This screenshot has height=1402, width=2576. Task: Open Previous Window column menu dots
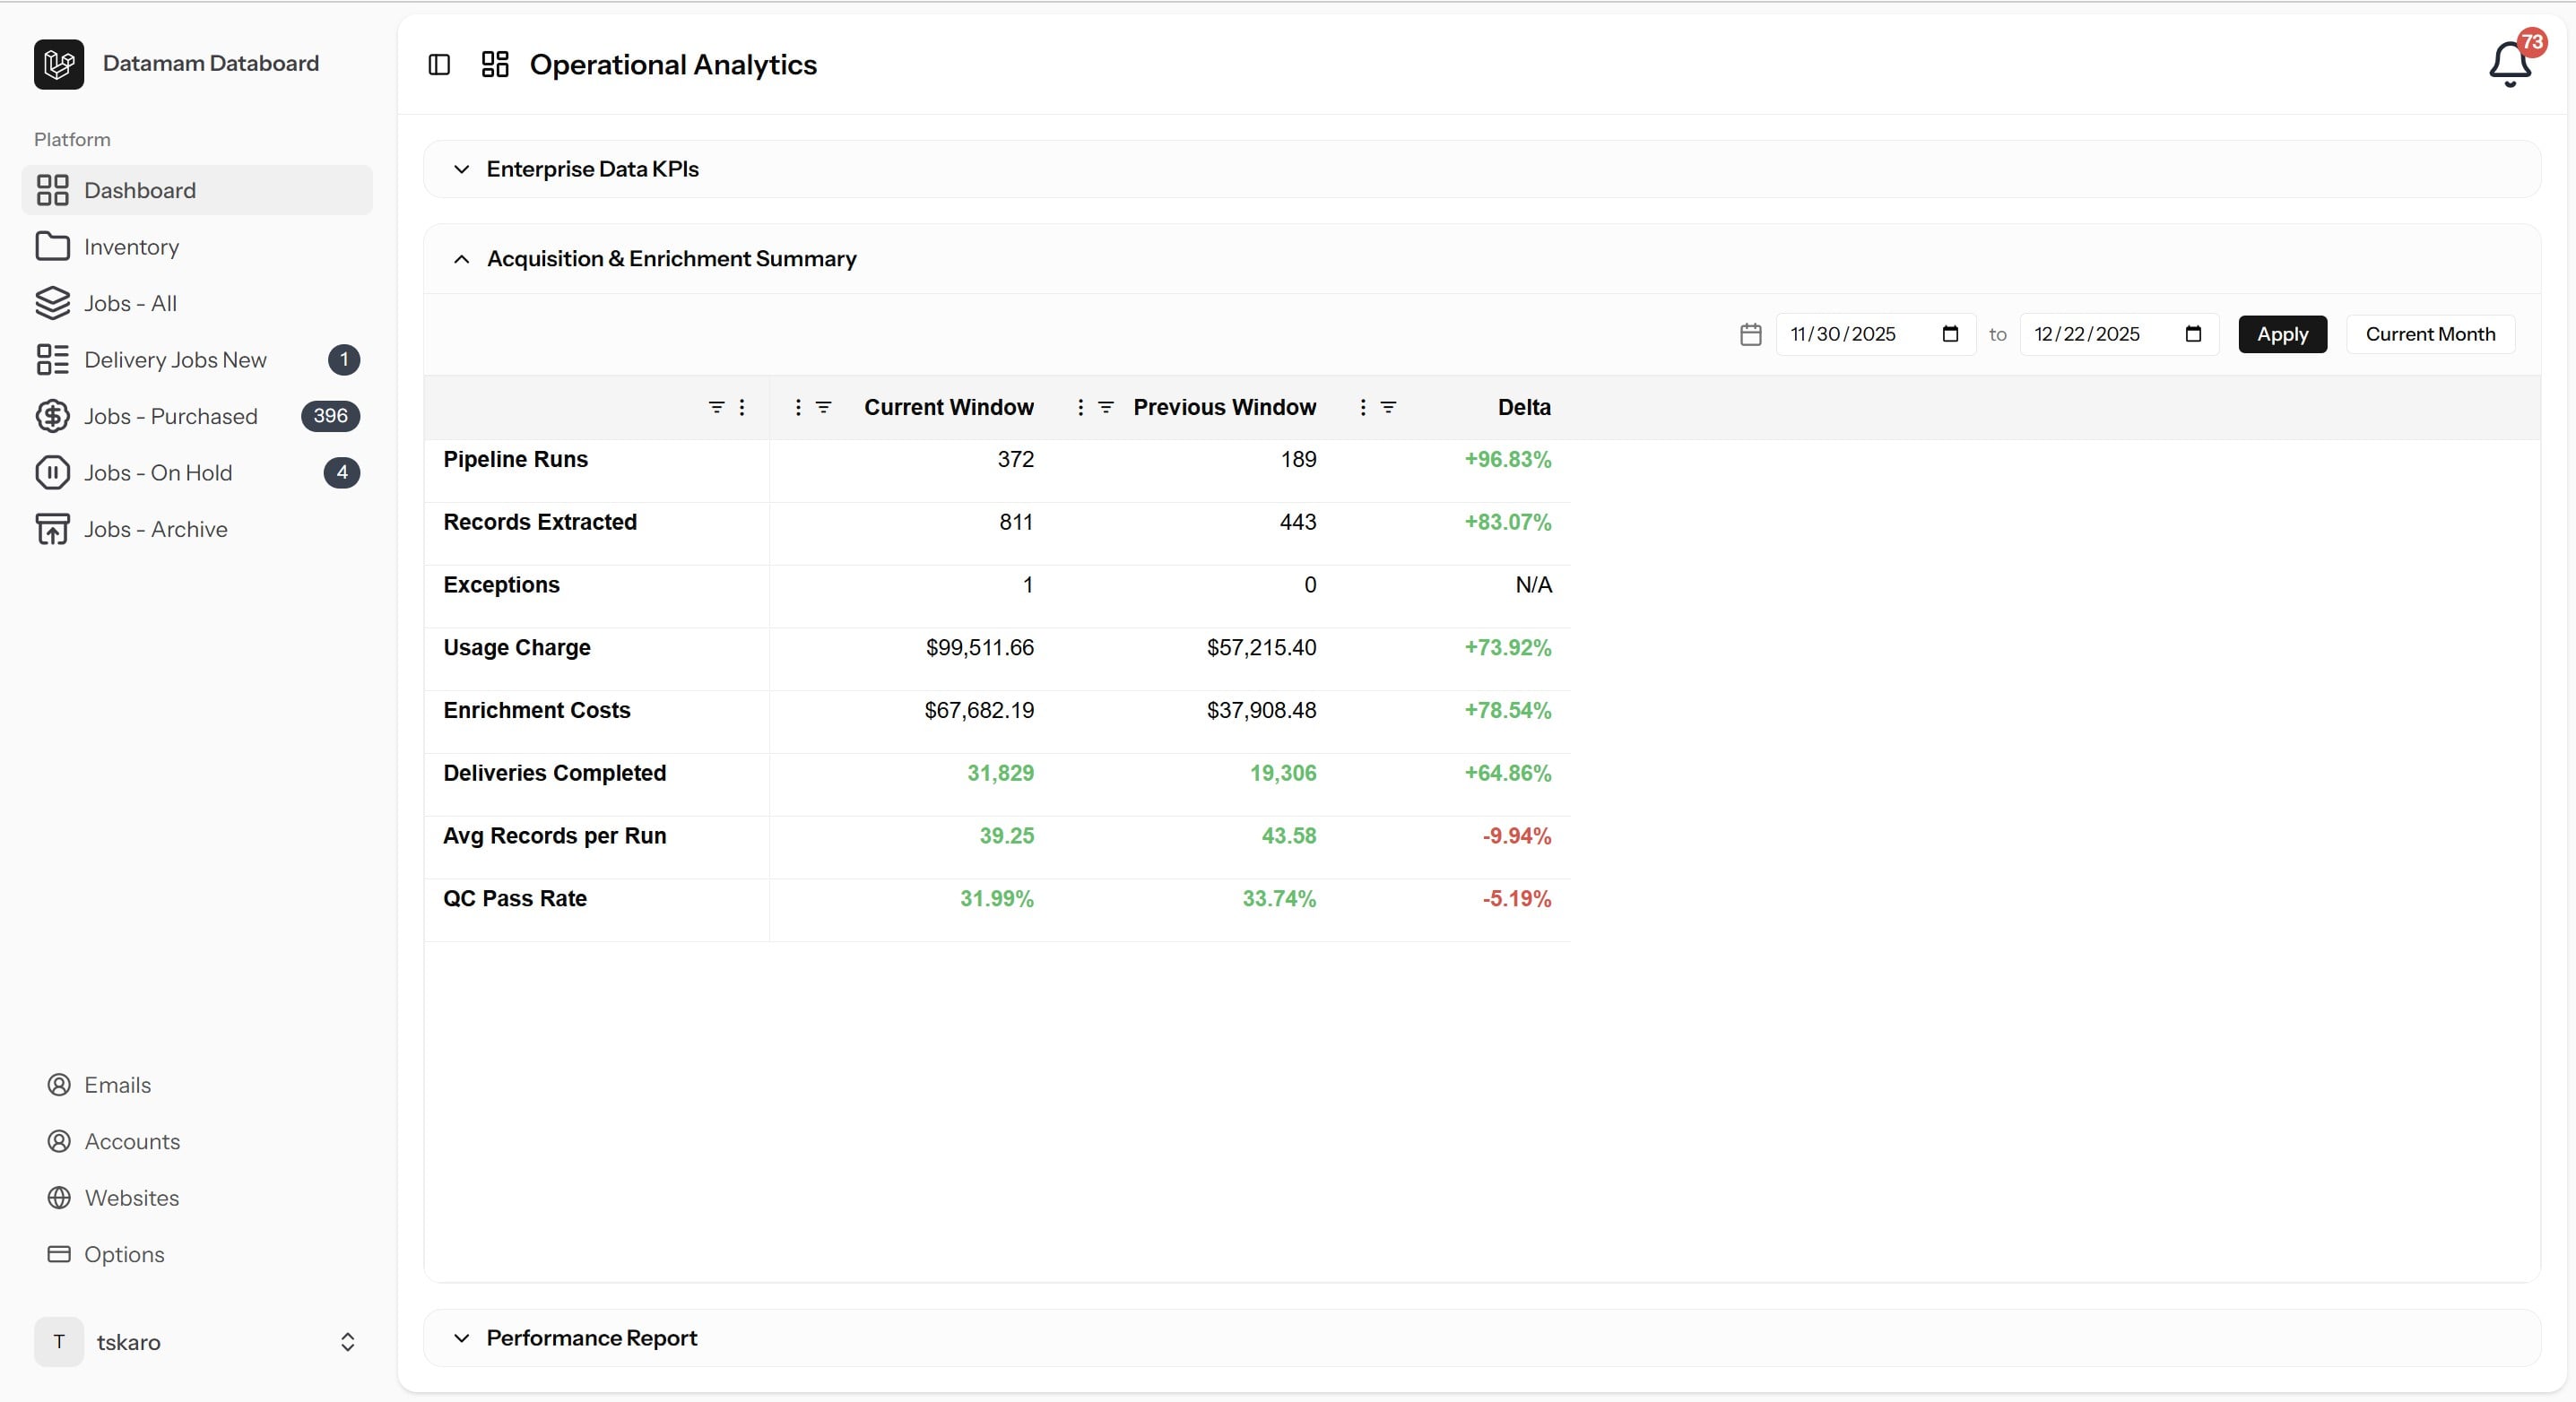tap(1080, 407)
